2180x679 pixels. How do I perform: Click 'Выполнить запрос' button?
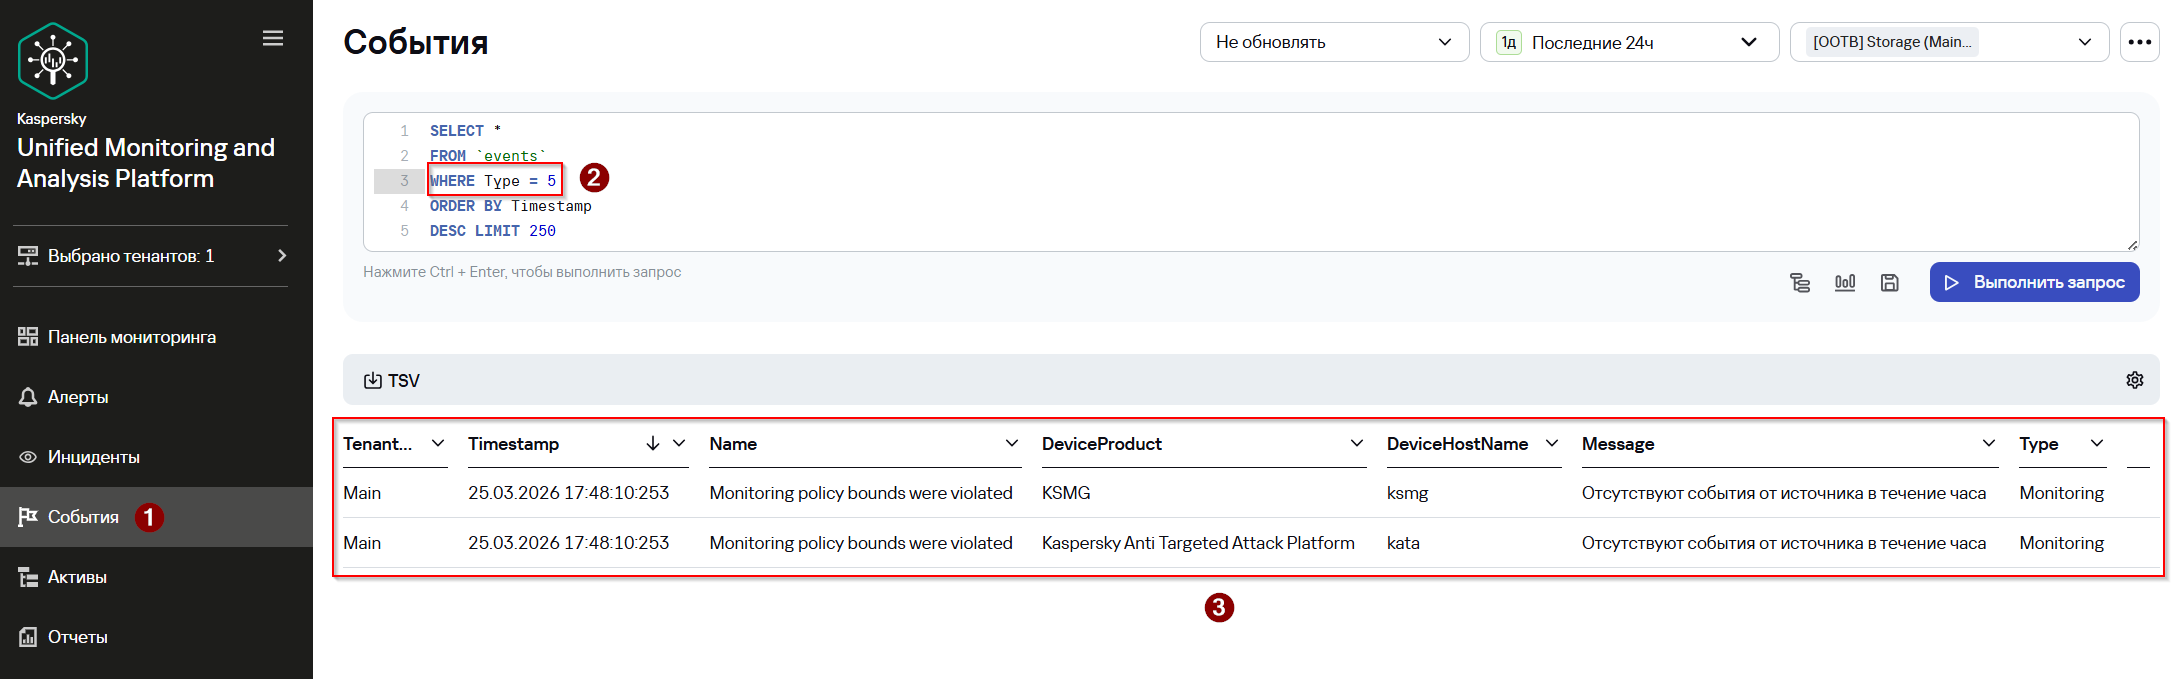tap(2034, 282)
